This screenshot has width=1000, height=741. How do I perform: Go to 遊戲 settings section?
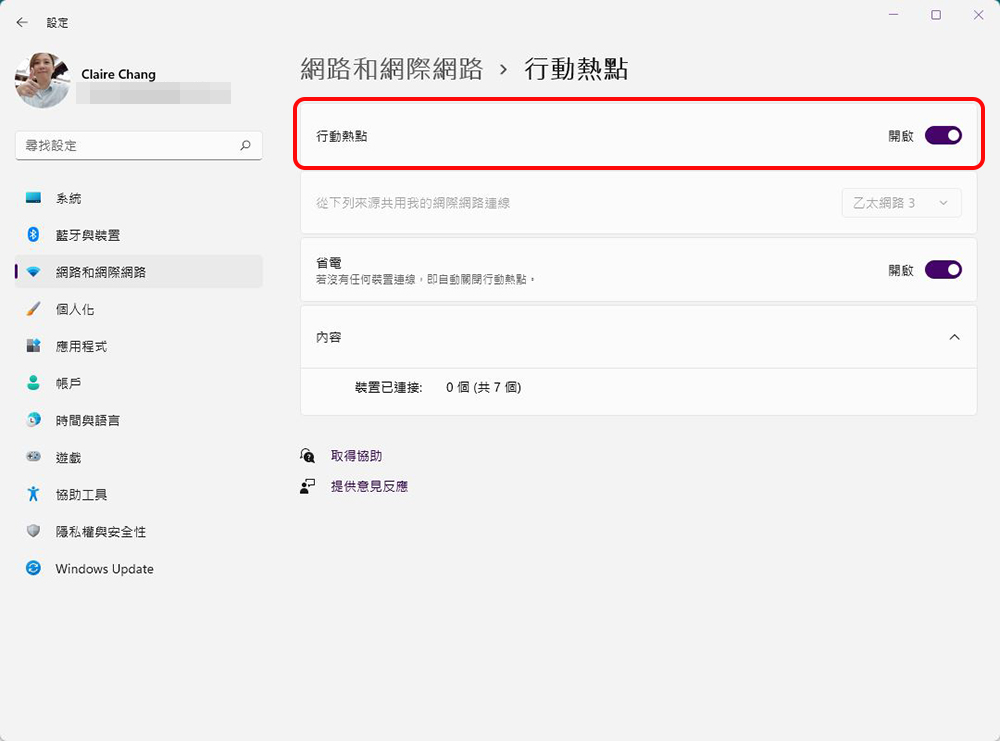[68, 458]
